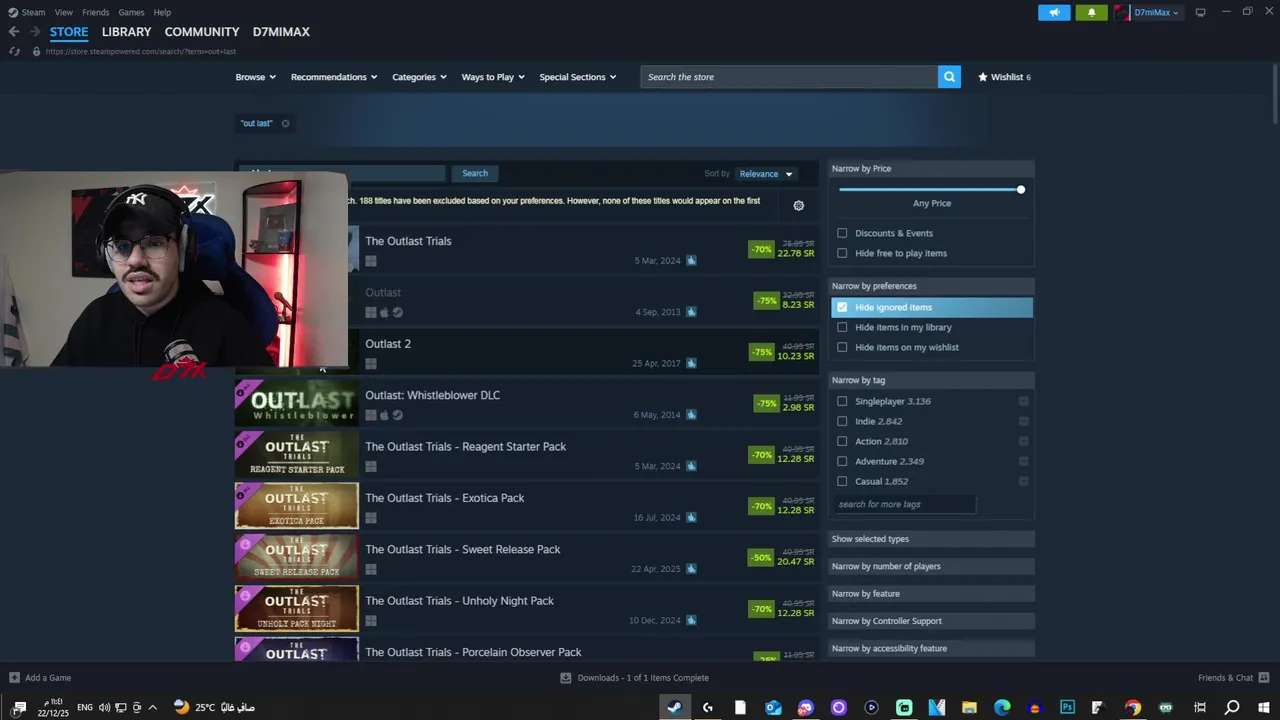The image size is (1280, 720).
Task: Open the Special Sections dropdown
Action: pyautogui.click(x=577, y=77)
